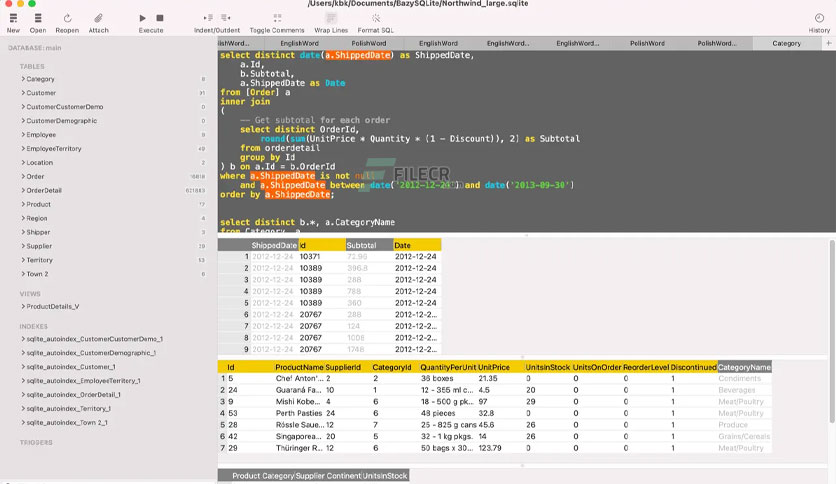Expand the Supplier table node
This screenshot has width=836, height=484.
23,246
